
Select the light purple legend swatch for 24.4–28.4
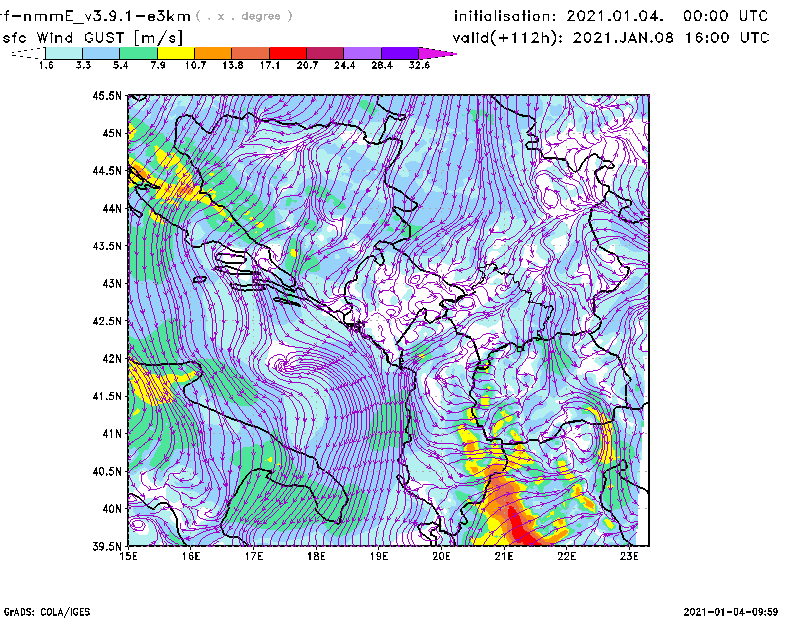[363, 53]
